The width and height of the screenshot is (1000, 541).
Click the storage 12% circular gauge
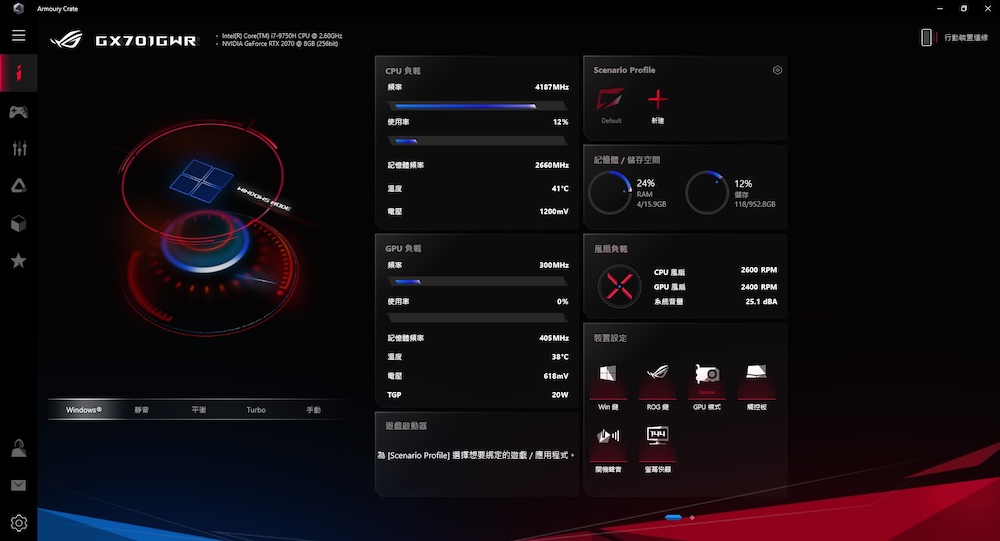[x=707, y=192]
